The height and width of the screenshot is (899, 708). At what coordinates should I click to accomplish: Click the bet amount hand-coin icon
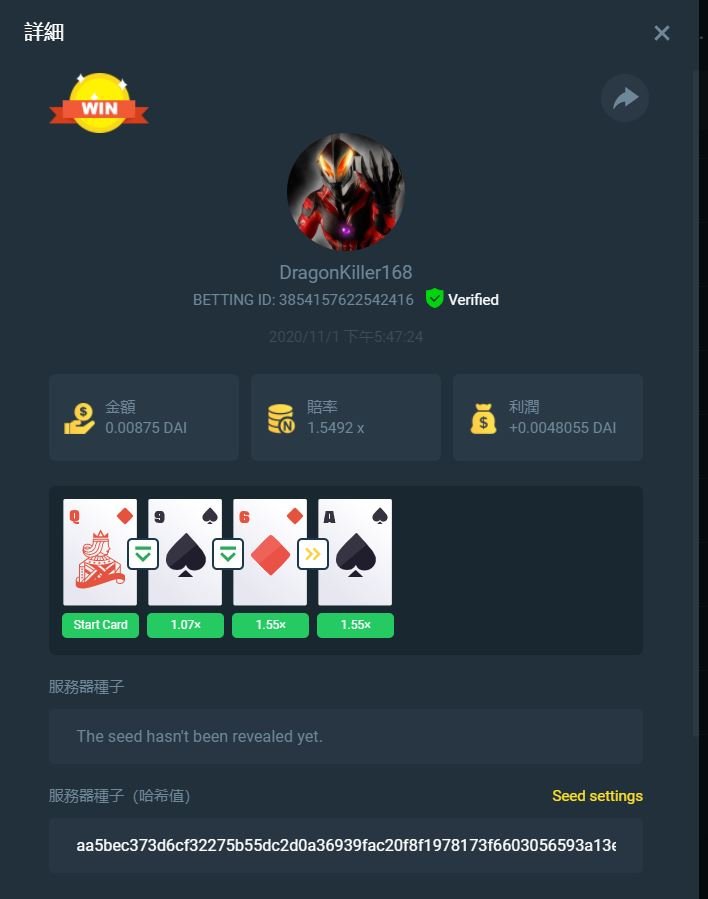coord(79,418)
